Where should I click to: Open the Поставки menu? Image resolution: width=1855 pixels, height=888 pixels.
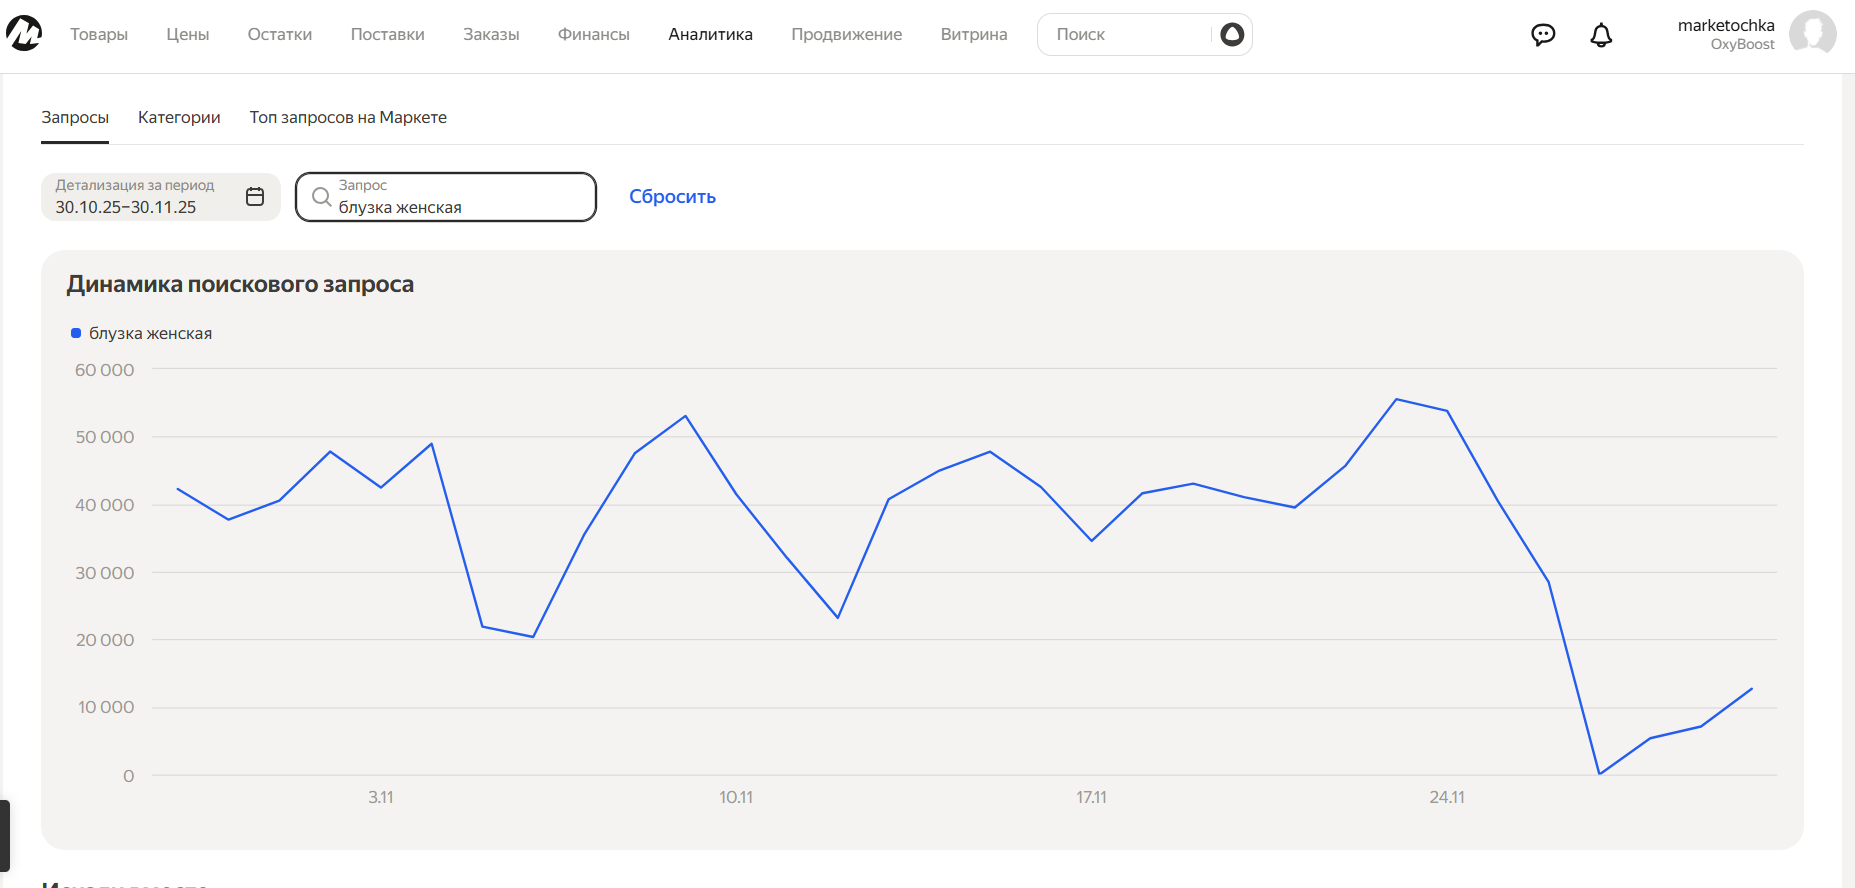coord(387,34)
